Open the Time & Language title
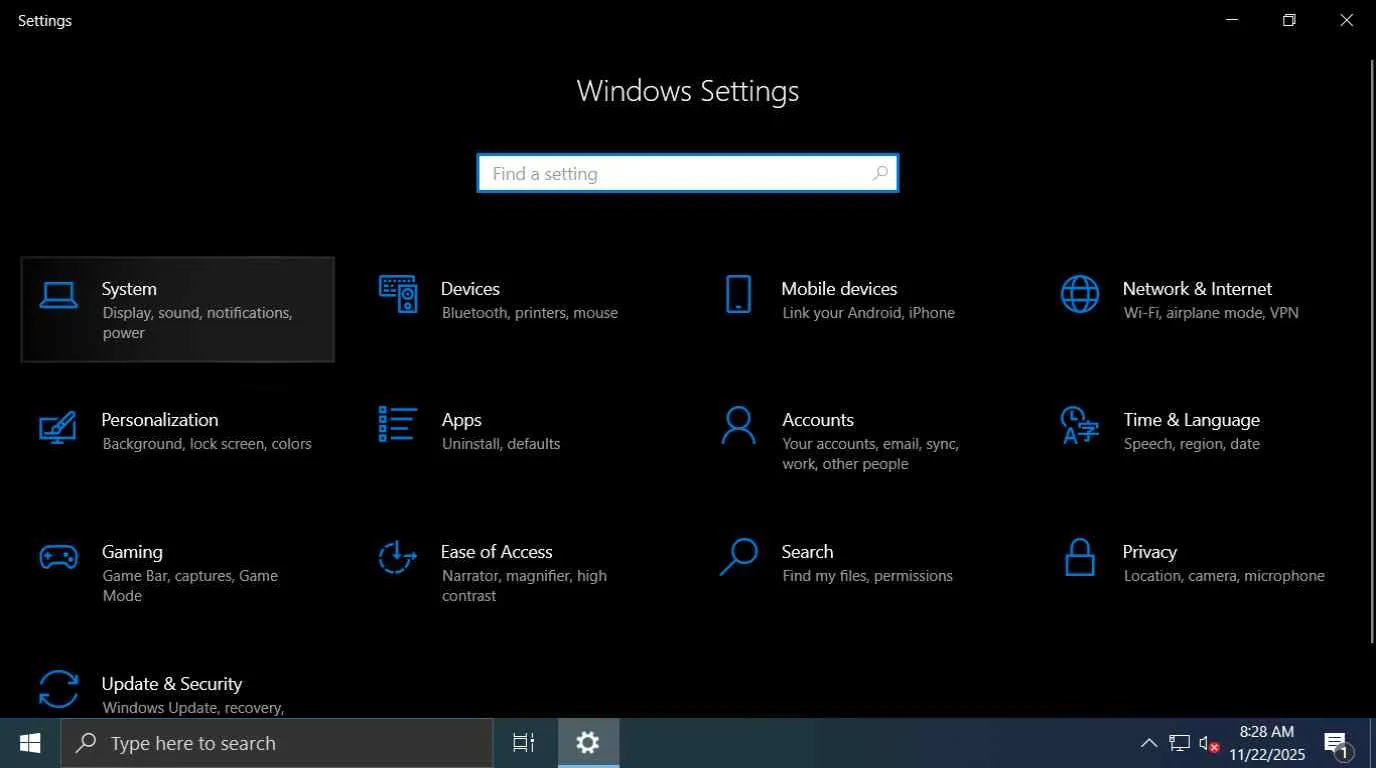The height and width of the screenshot is (768, 1376). pyautogui.click(x=1191, y=420)
